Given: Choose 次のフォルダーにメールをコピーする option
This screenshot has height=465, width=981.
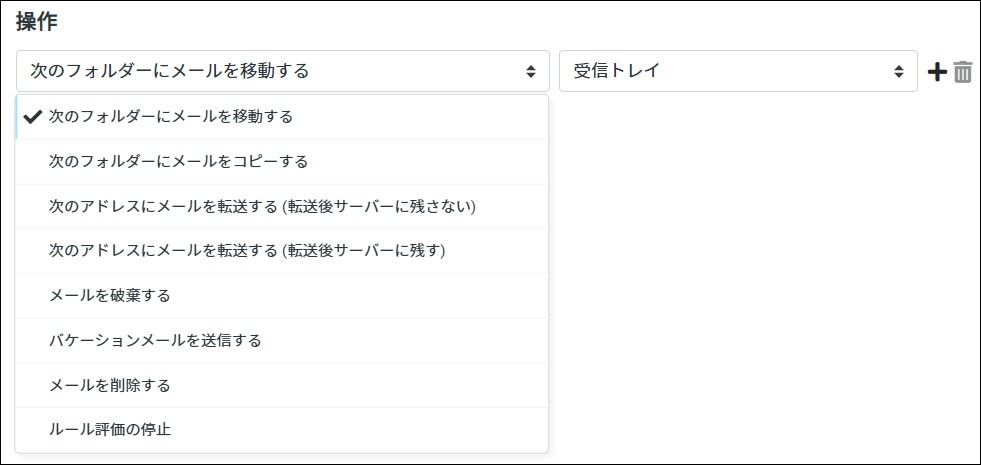Looking at the screenshot, I should [178, 161].
